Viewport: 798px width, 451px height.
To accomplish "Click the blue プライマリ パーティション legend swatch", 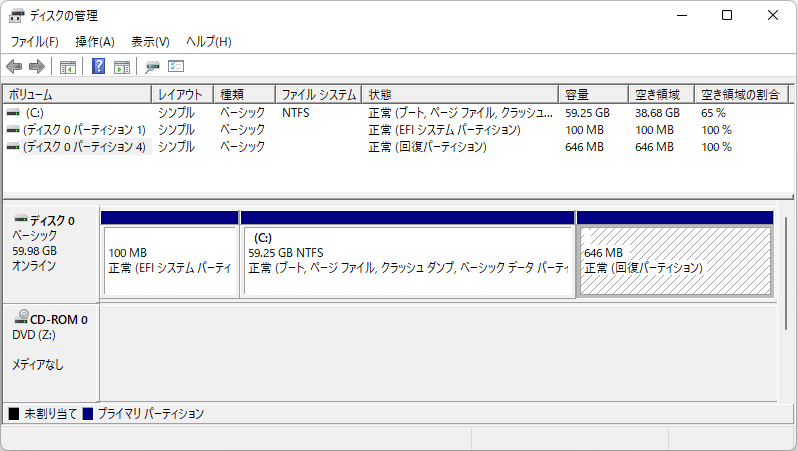I will (88, 414).
